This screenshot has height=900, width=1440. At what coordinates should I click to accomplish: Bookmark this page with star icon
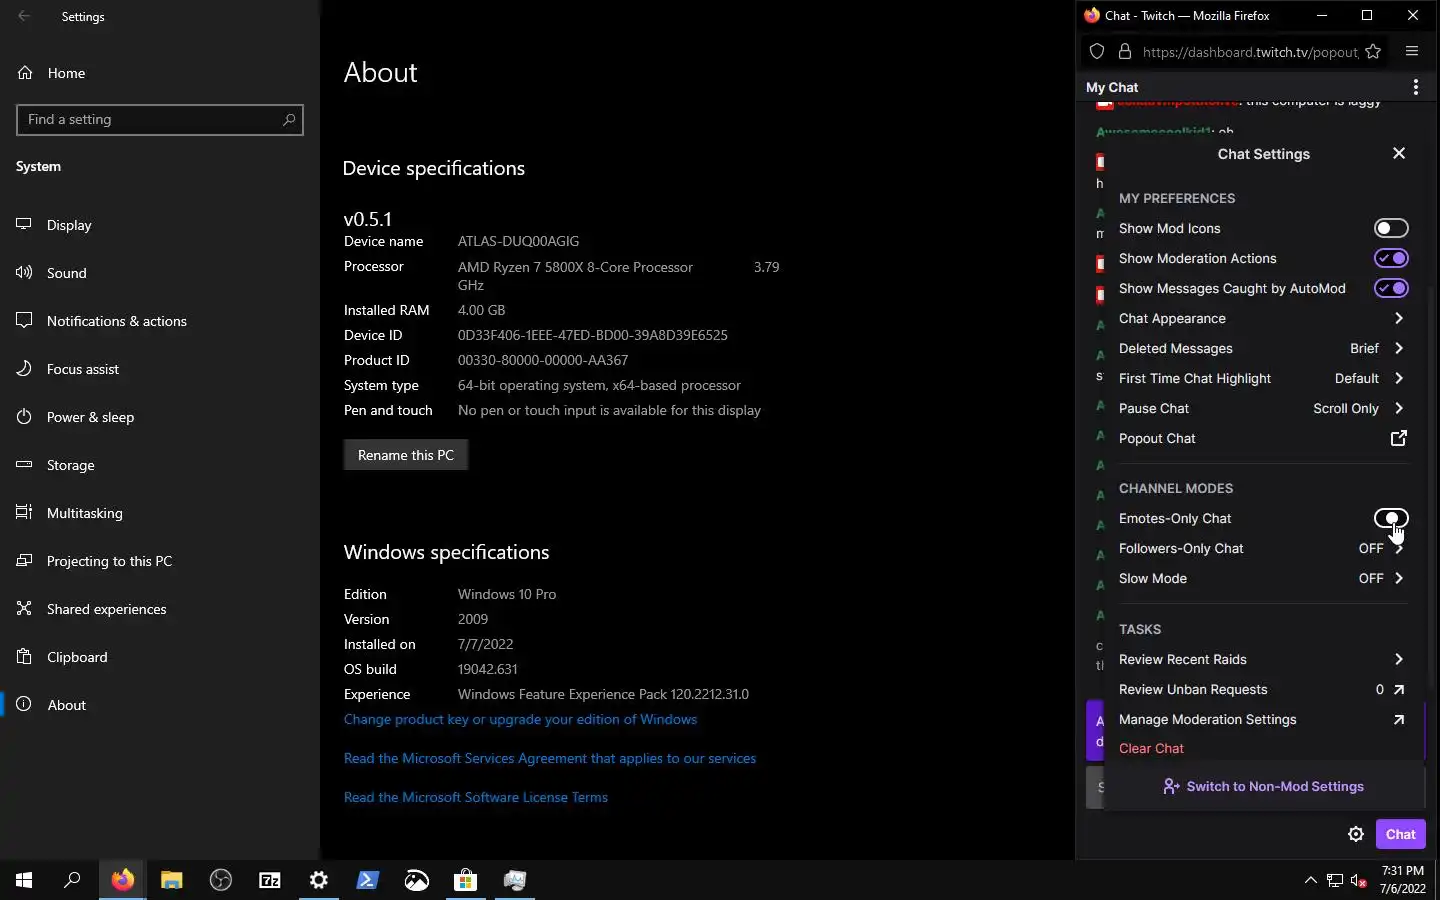pos(1373,51)
